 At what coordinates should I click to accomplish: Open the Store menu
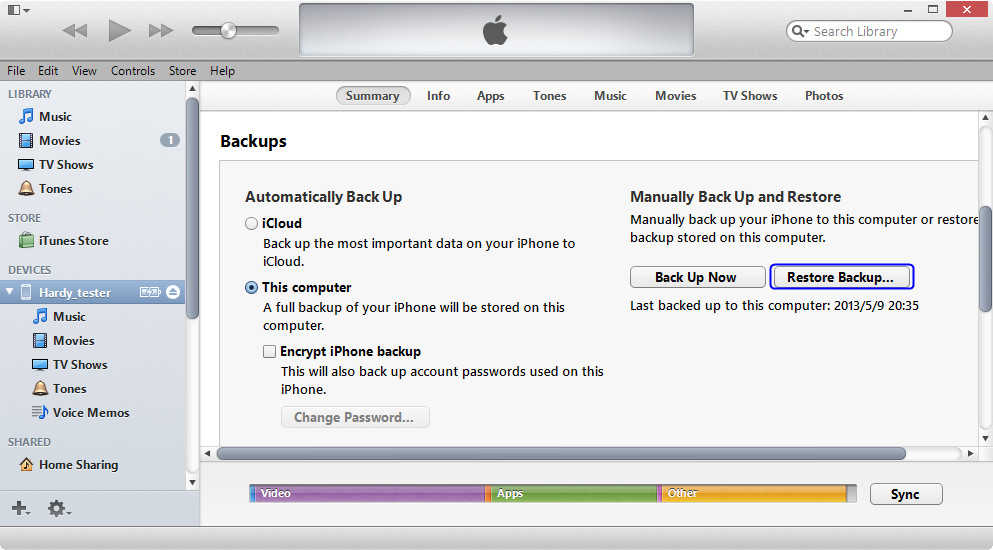click(x=182, y=70)
